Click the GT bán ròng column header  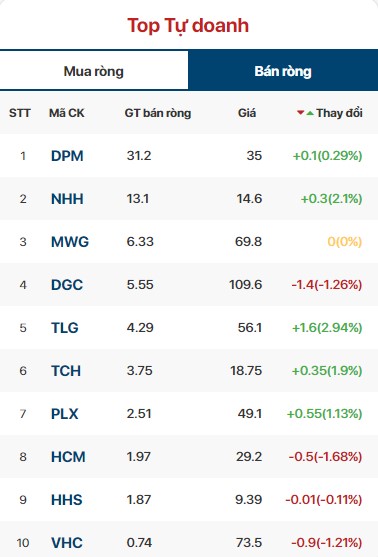click(158, 113)
